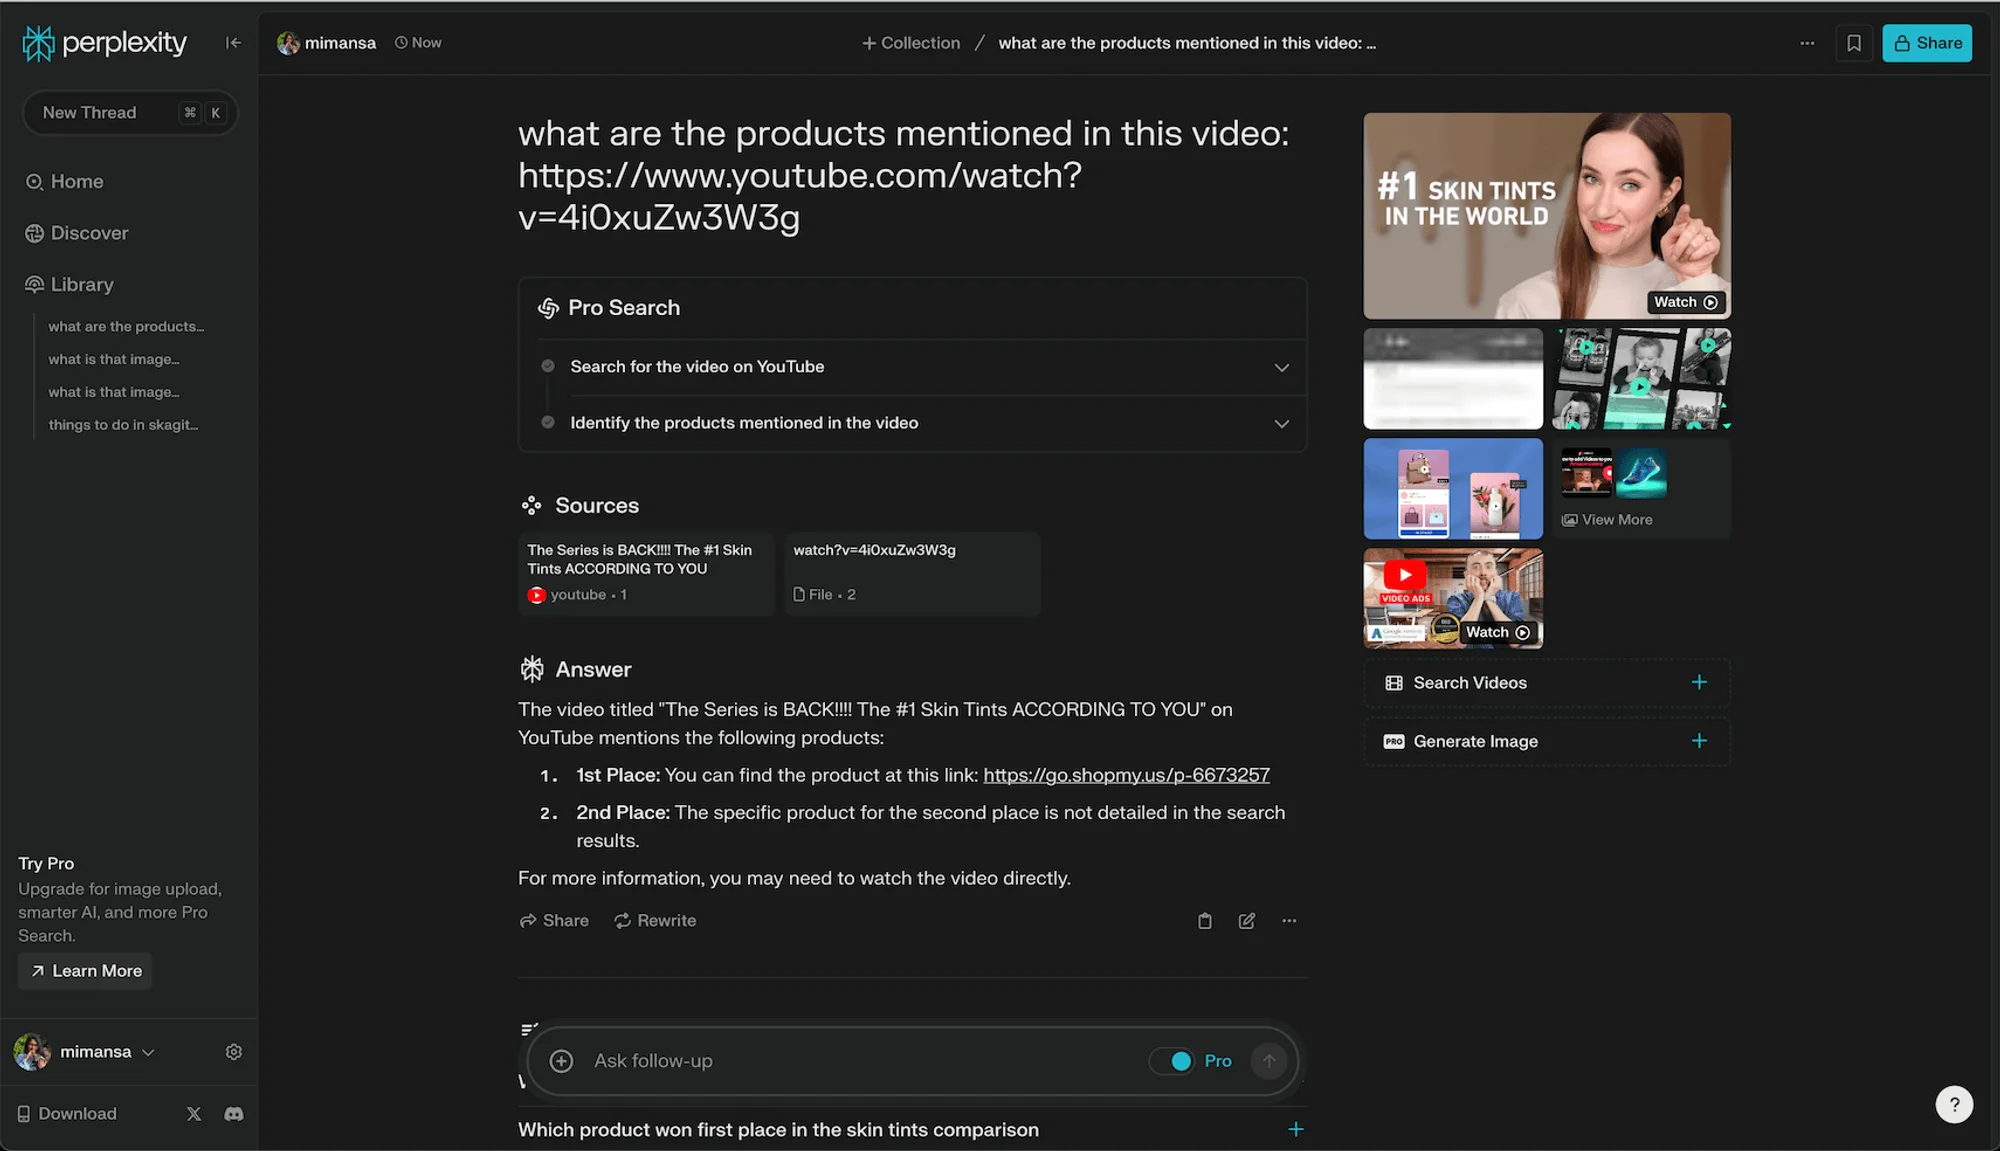Open the shopmy.us product link
The width and height of the screenshot is (2000, 1151).
pos(1126,774)
